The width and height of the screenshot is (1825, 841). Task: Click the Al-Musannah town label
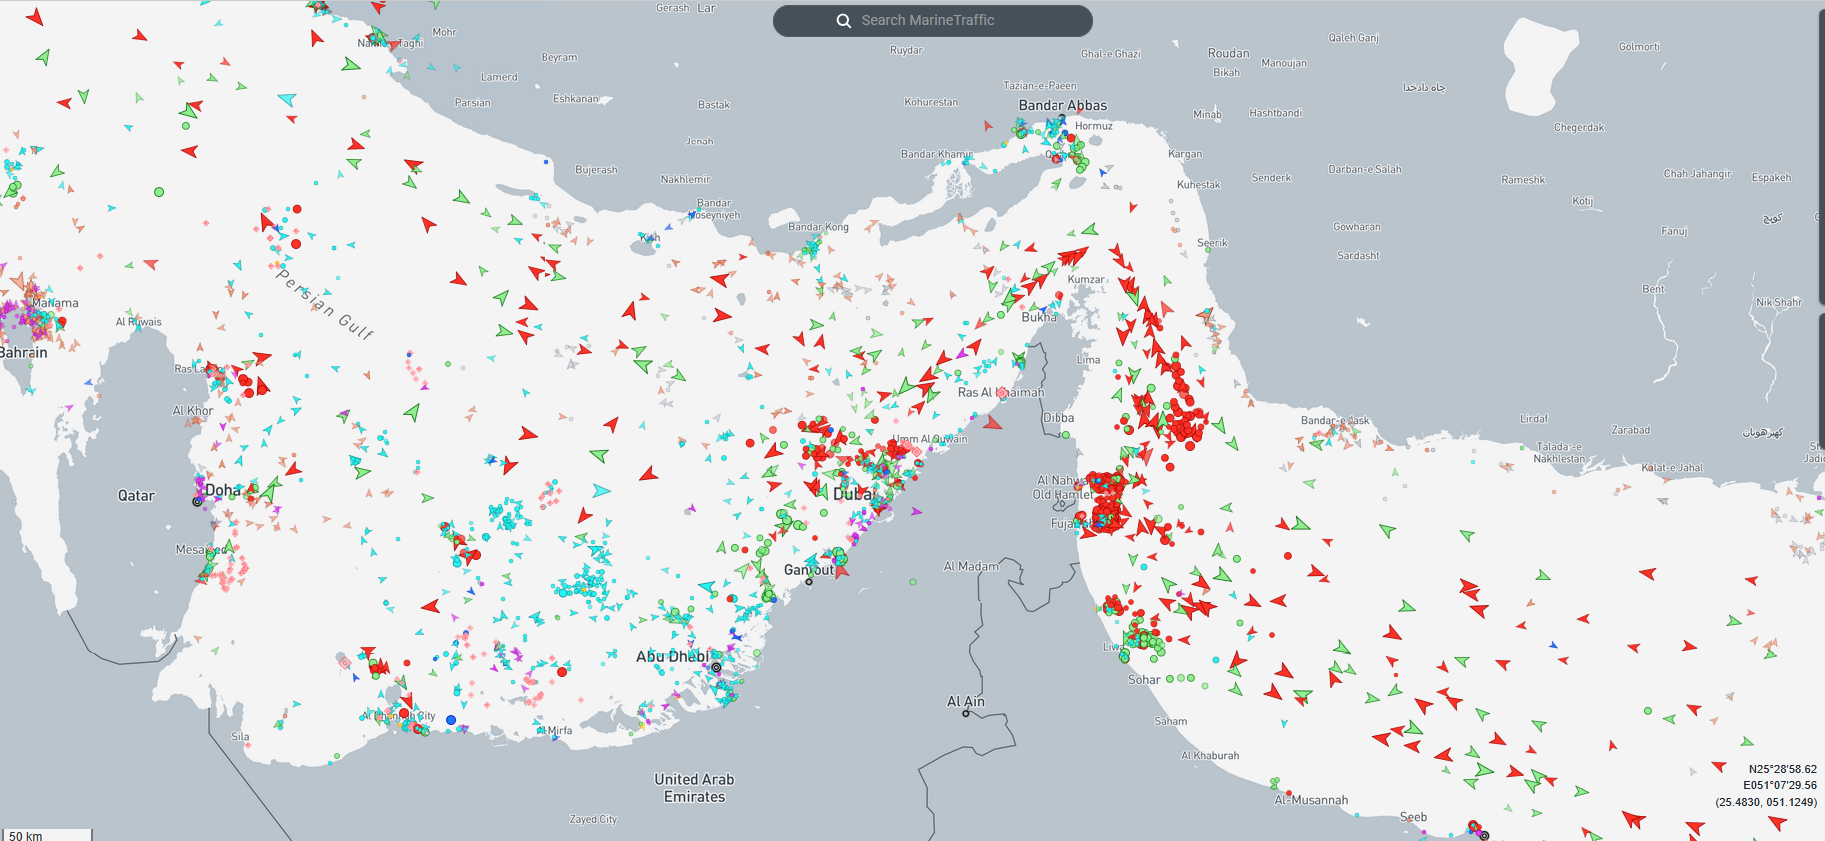point(1311,800)
